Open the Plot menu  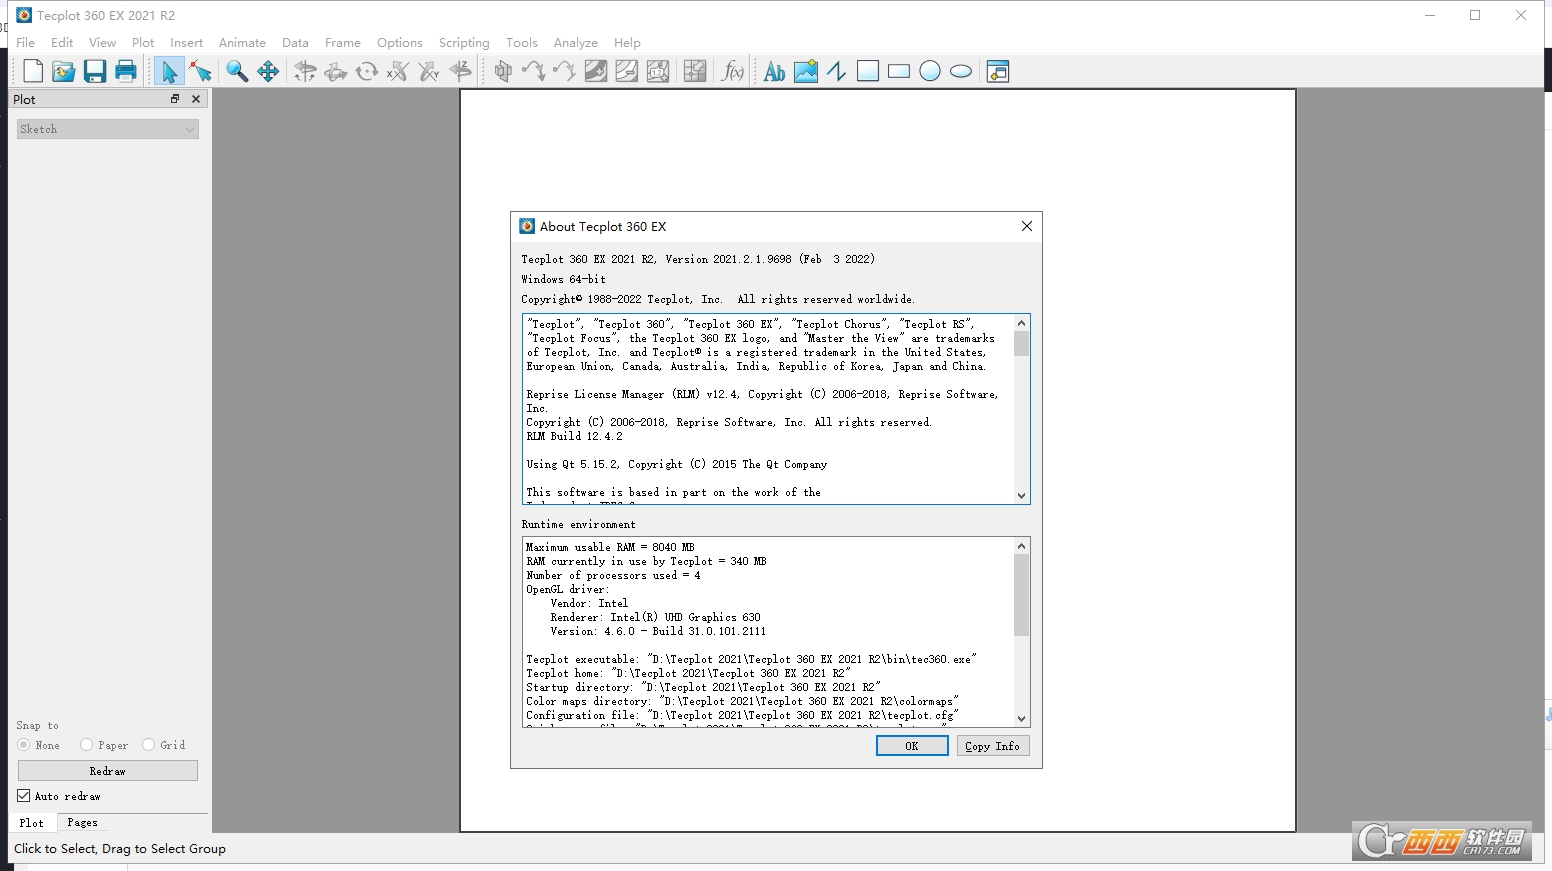143,43
